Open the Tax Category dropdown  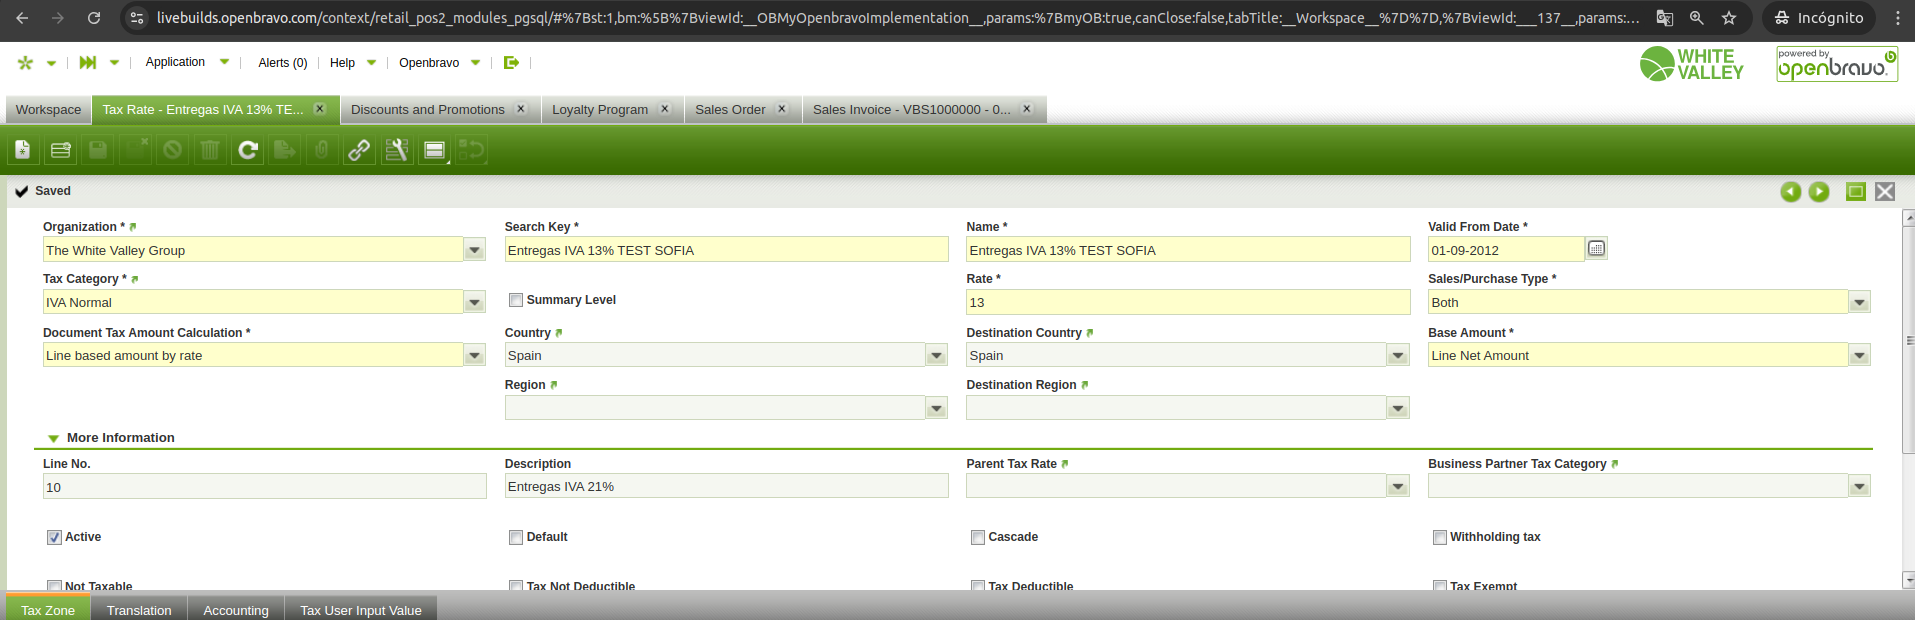(475, 302)
